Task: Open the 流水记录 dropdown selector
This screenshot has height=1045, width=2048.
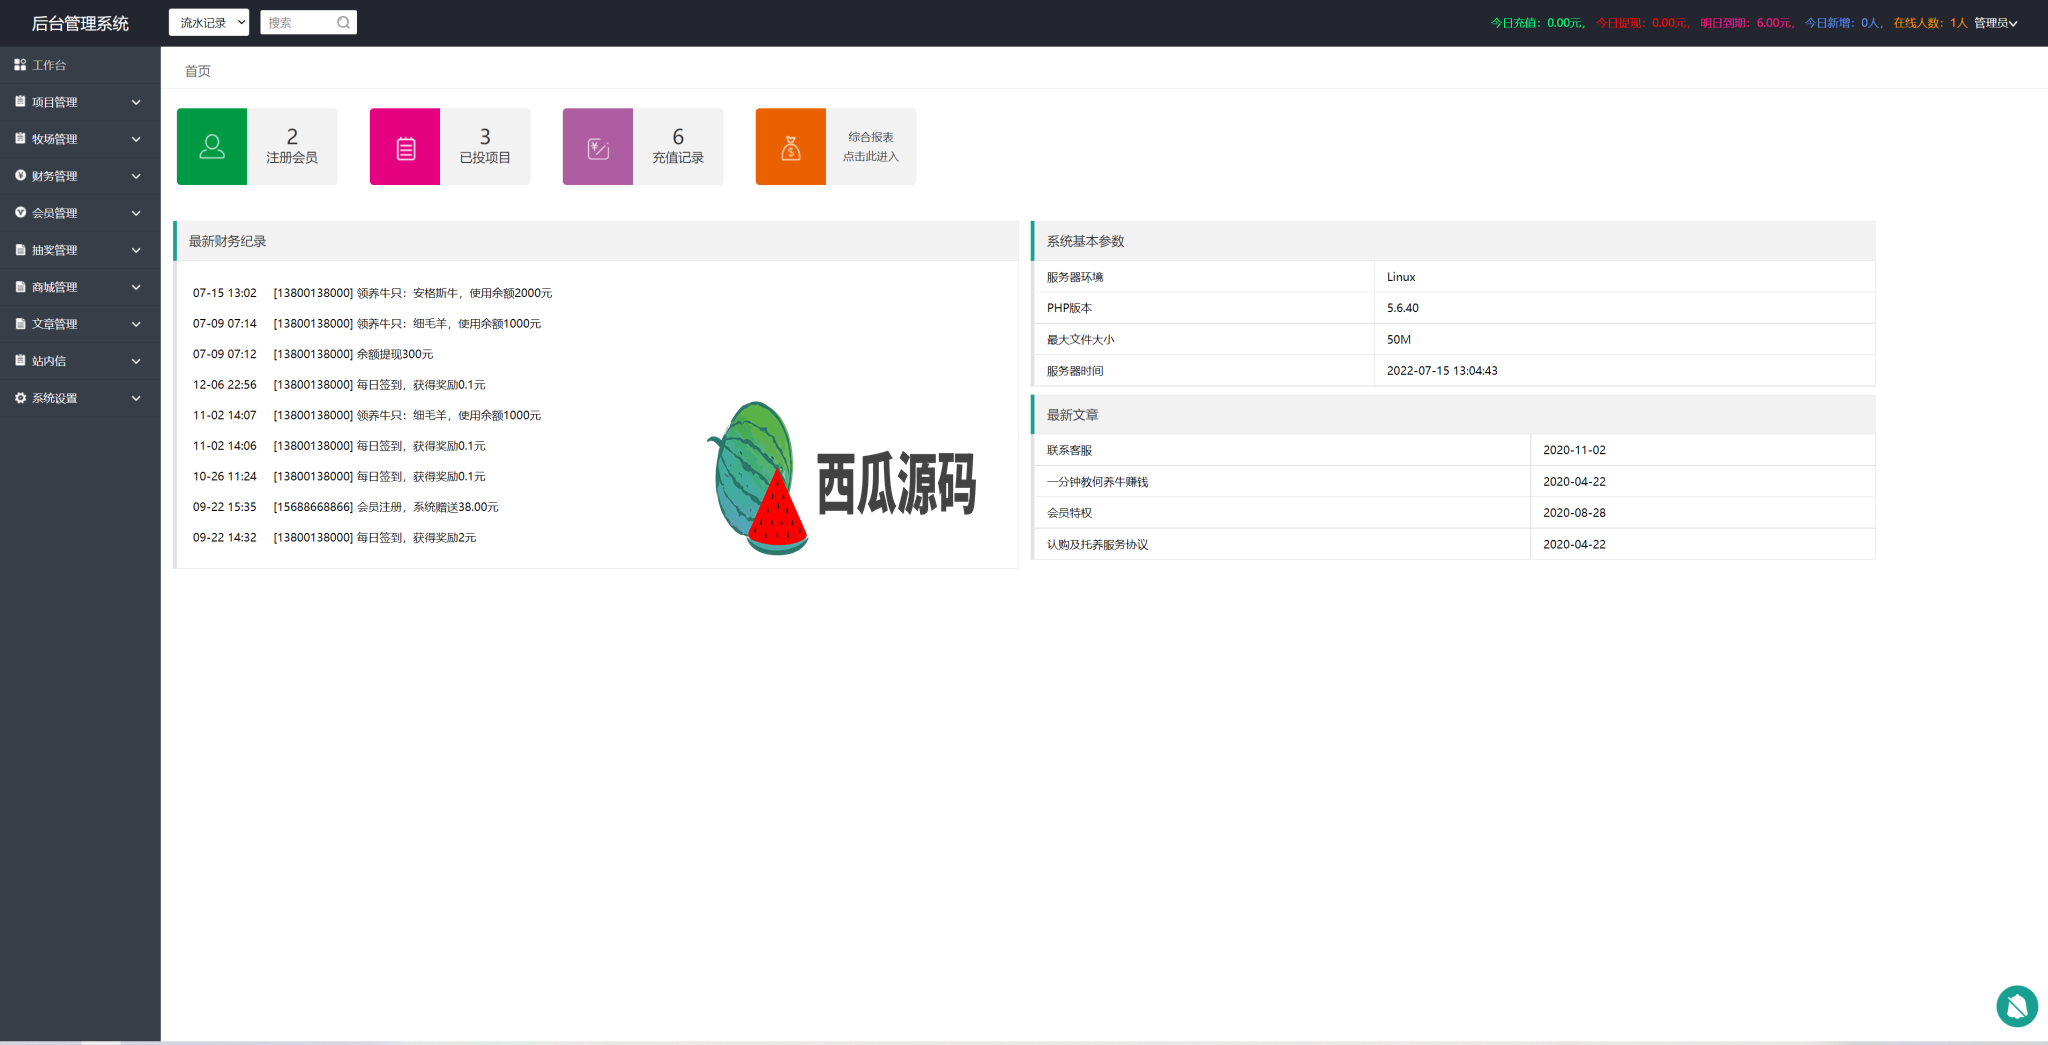Action: coord(208,23)
